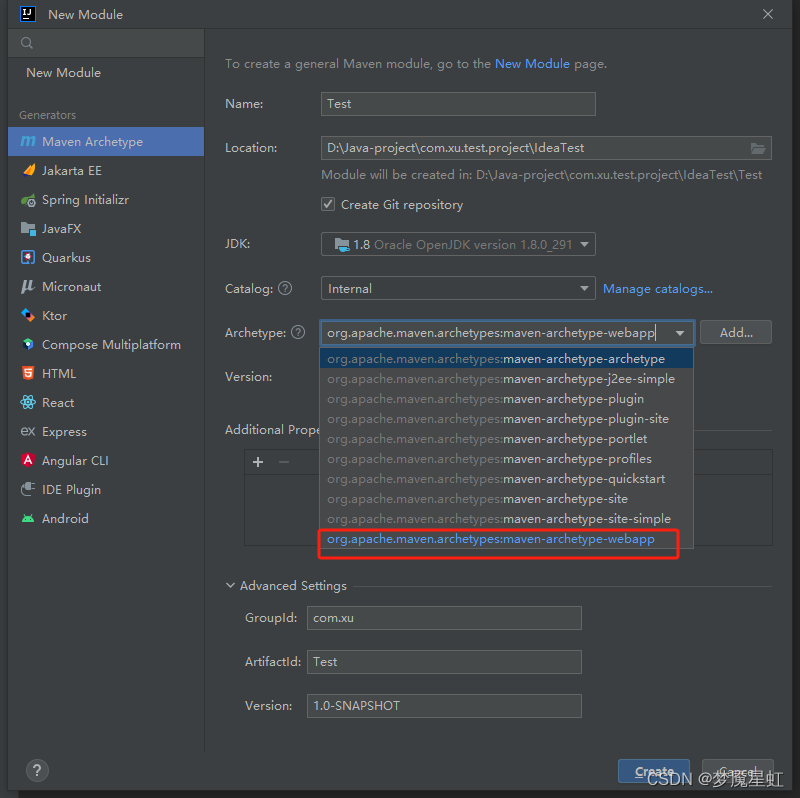
Task: Select the Quarkus generator
Action: (106, 258)
